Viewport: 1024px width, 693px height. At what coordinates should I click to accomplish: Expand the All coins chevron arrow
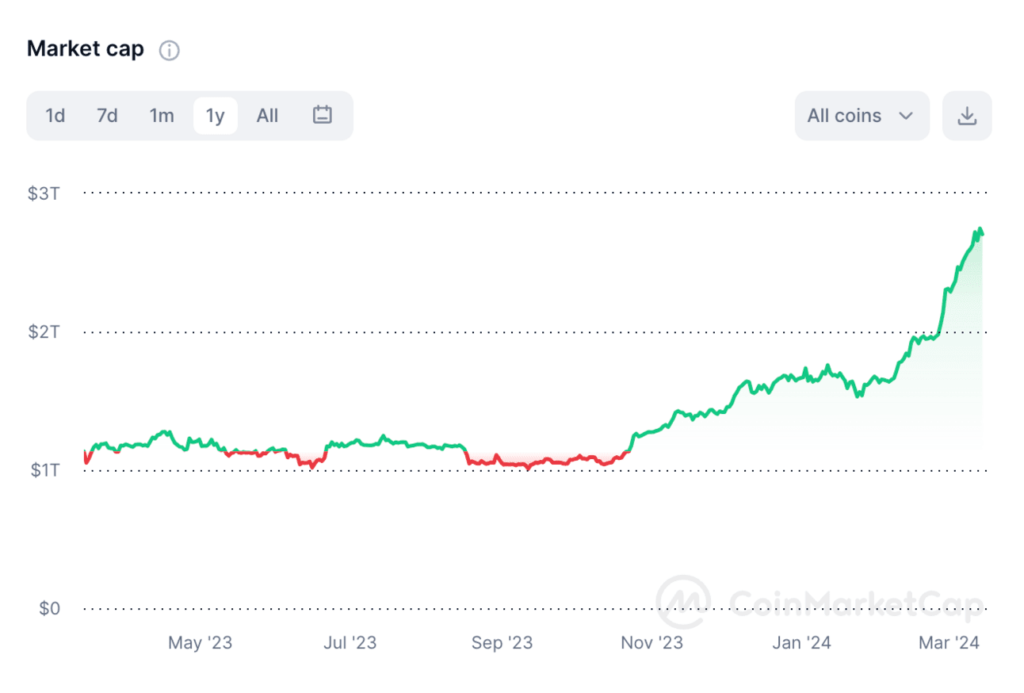pyautogui.click(x=906, y=116)
